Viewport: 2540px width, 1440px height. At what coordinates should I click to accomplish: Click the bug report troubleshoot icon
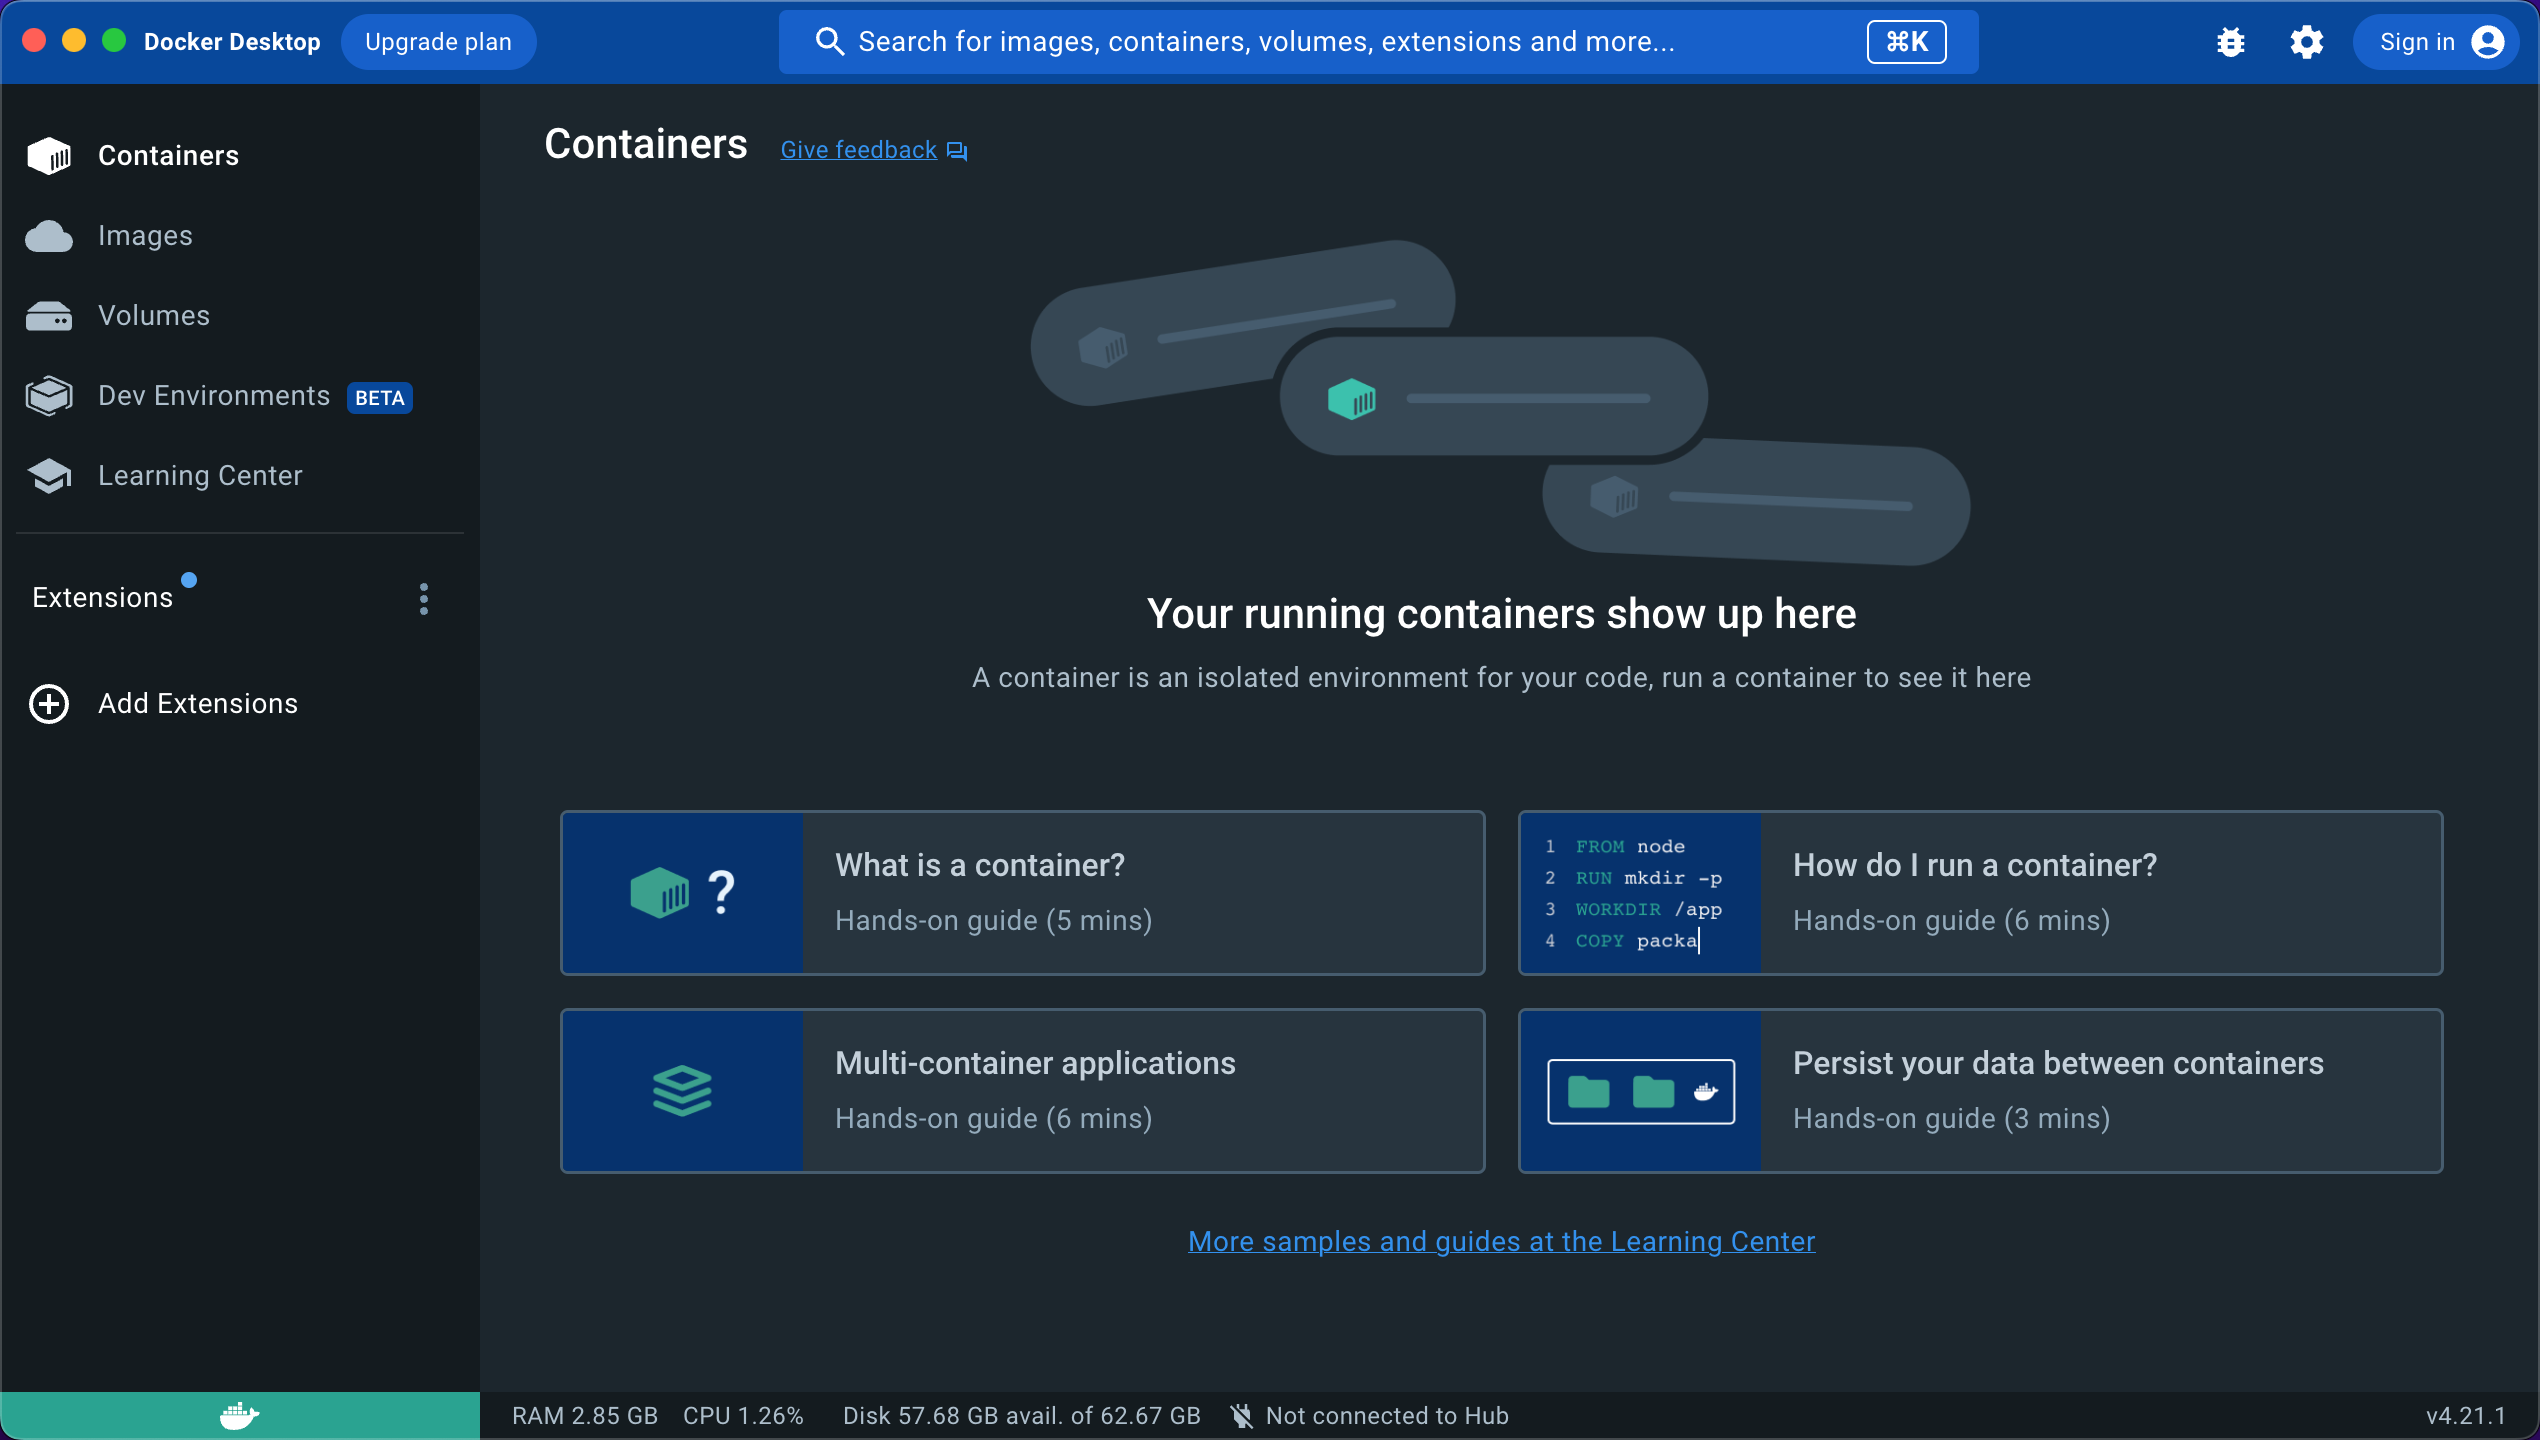point(2230,42)
